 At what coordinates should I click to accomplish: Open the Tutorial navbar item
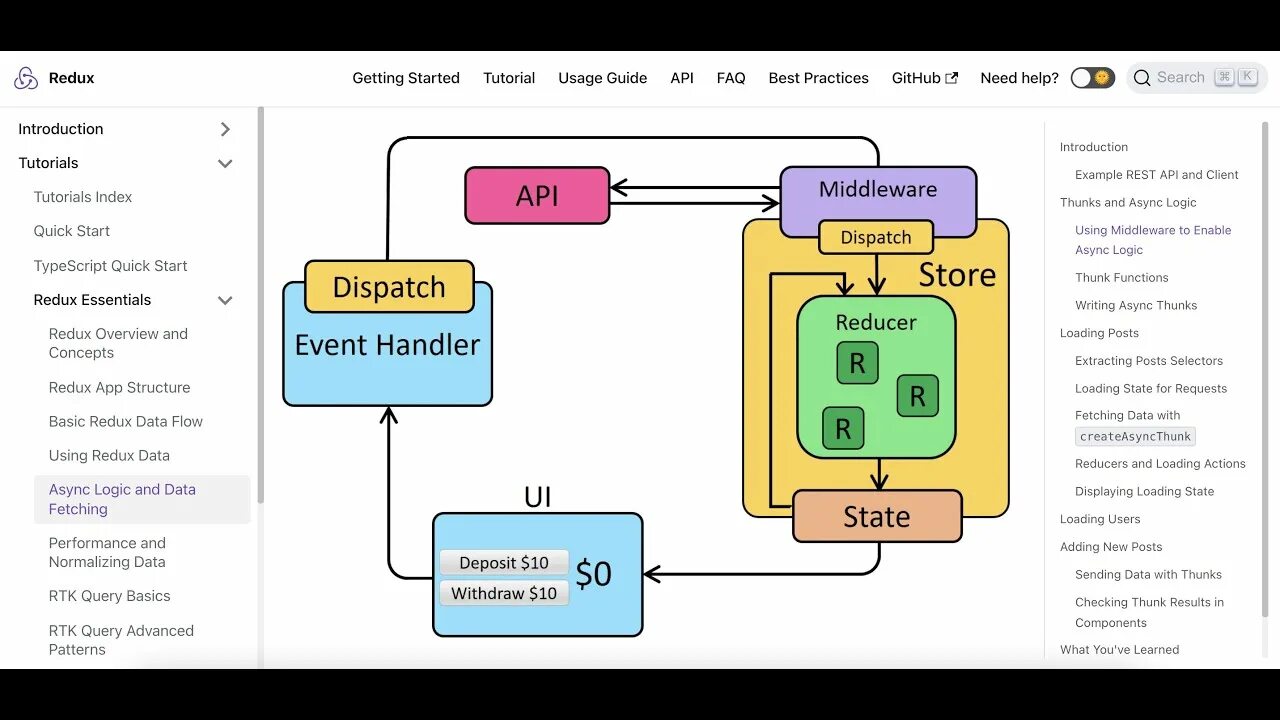(x=509, y=78)
